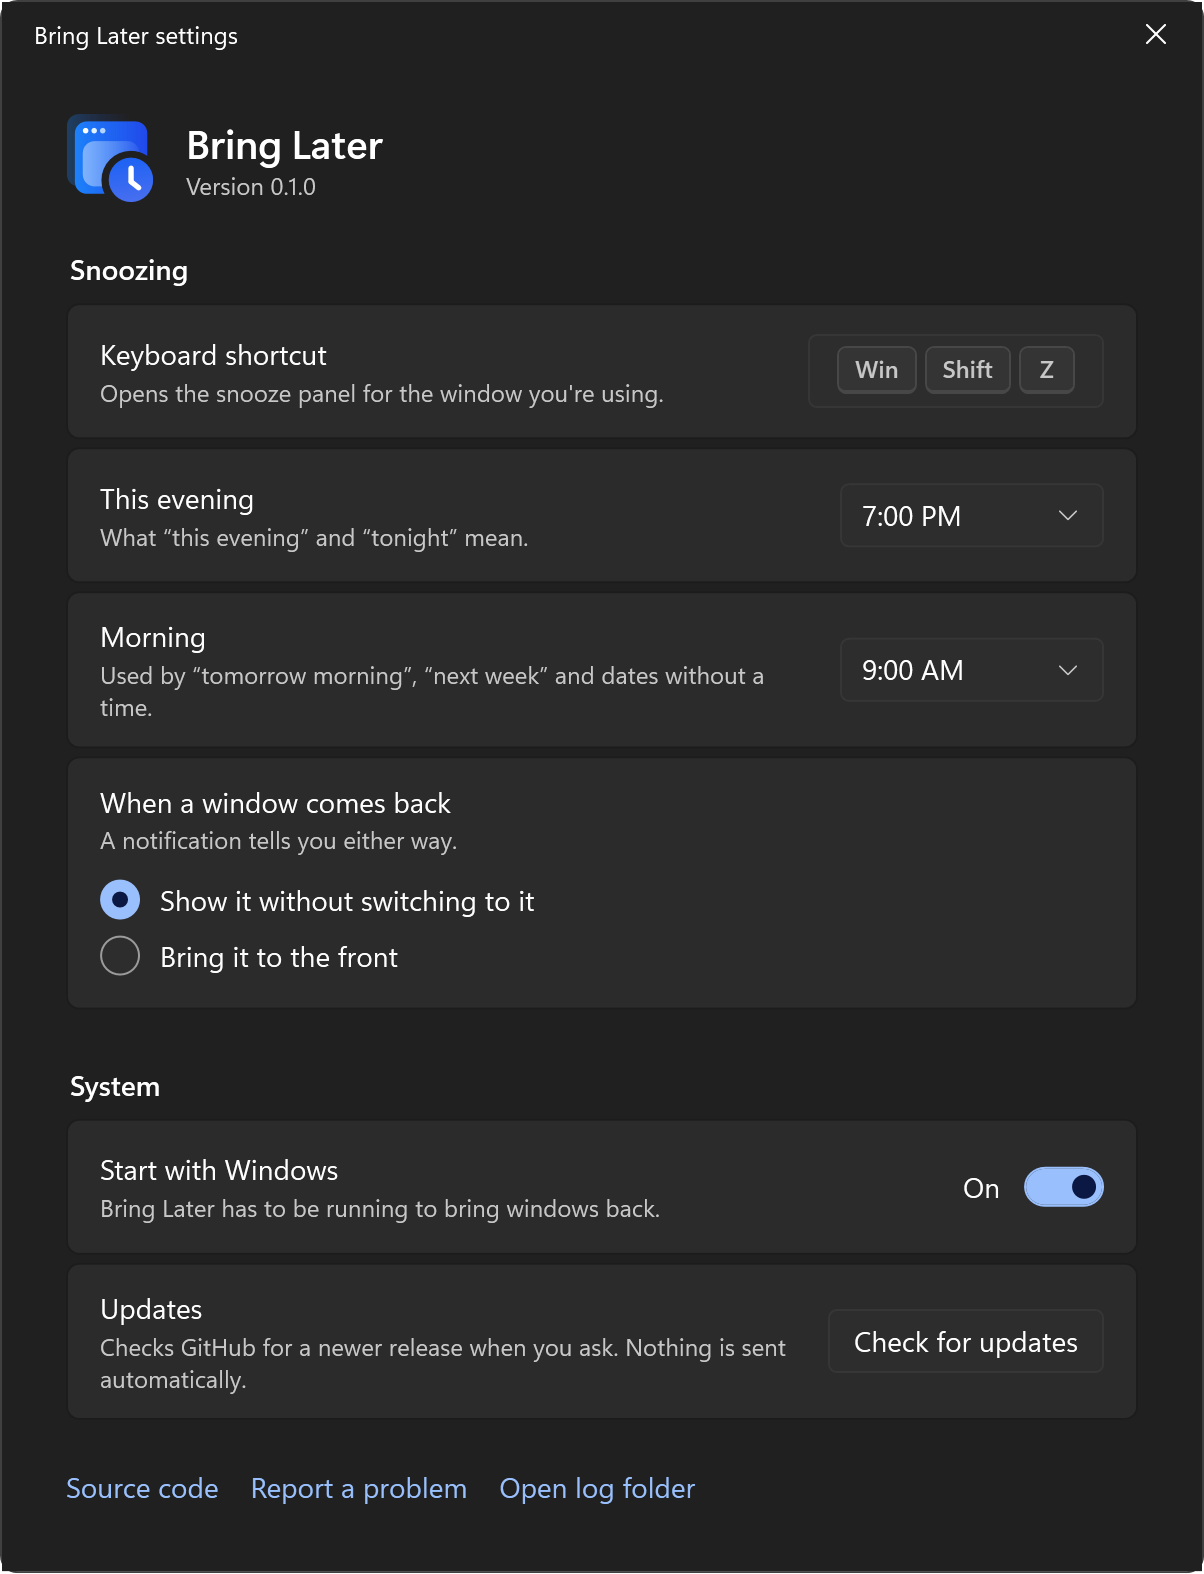1204x1574 pixels.
Task: Click the 'Version 0.1.0' text
Action: pos(251,188)
